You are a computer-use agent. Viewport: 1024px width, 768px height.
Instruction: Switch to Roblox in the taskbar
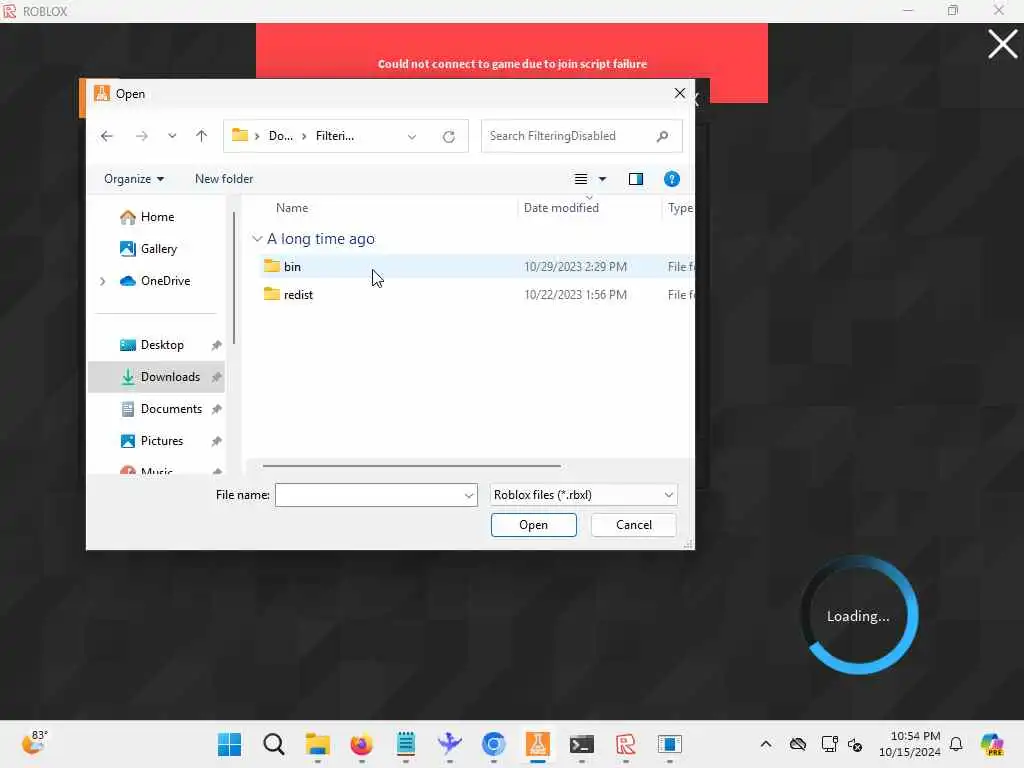(626, 744)
